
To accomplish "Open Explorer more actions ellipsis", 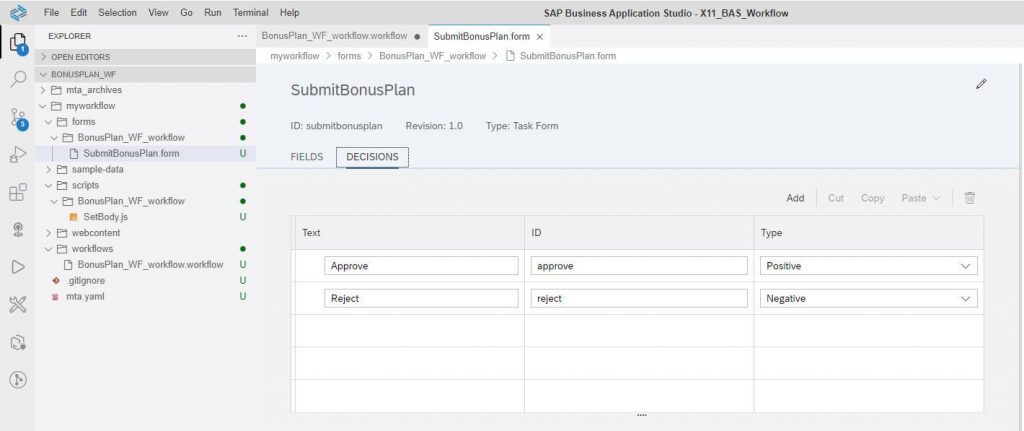I will click(x=242, y=36).
